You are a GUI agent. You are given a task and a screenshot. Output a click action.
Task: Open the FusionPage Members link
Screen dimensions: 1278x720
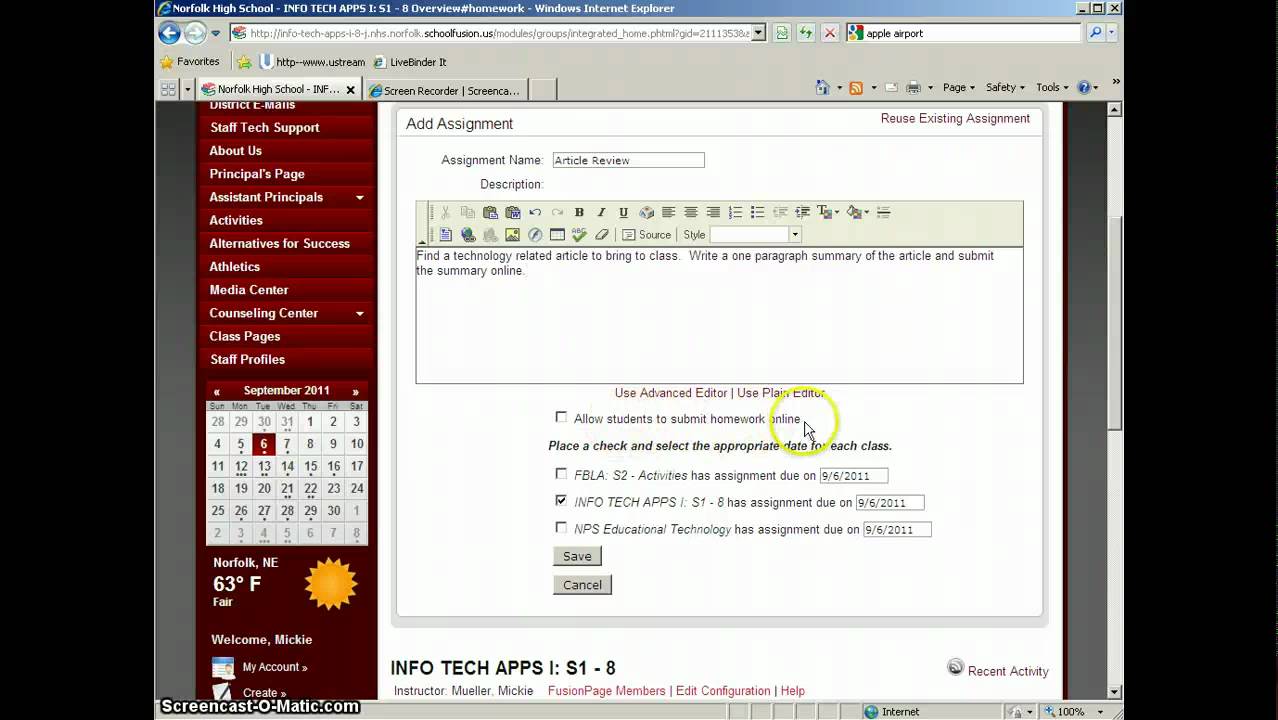[607, 691]
